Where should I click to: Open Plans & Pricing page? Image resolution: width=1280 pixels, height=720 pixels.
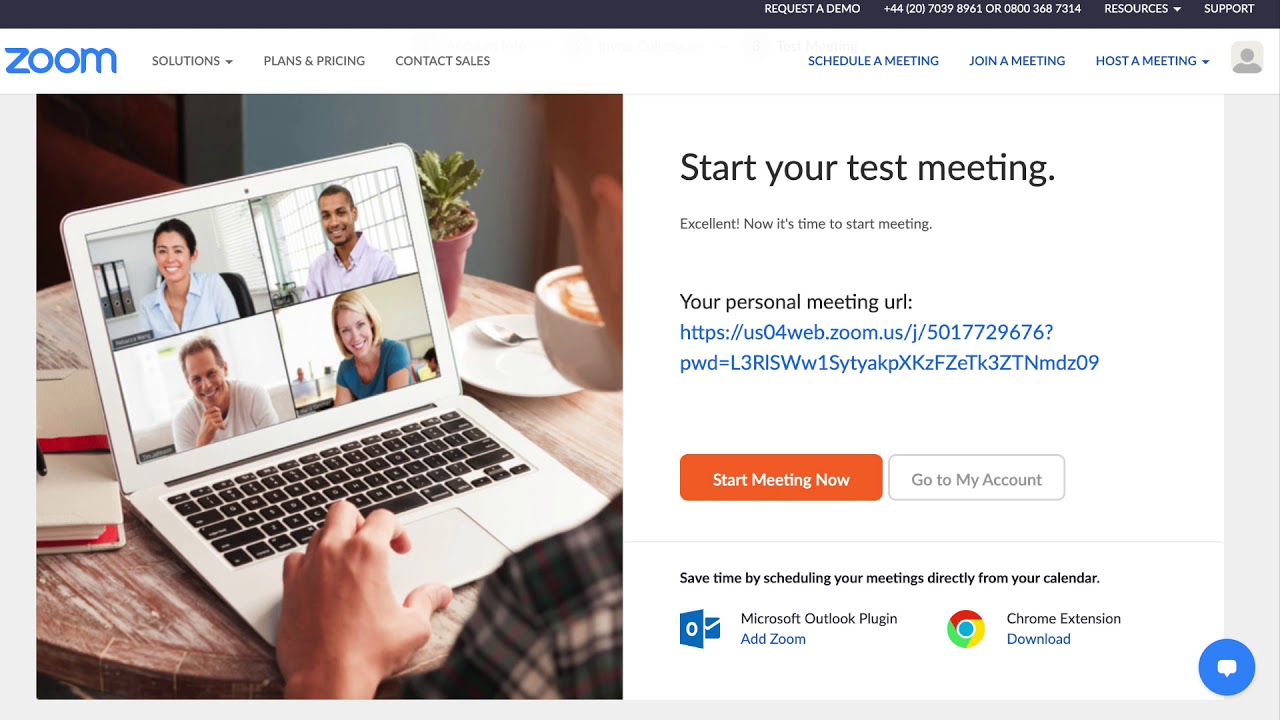[314, 61]
